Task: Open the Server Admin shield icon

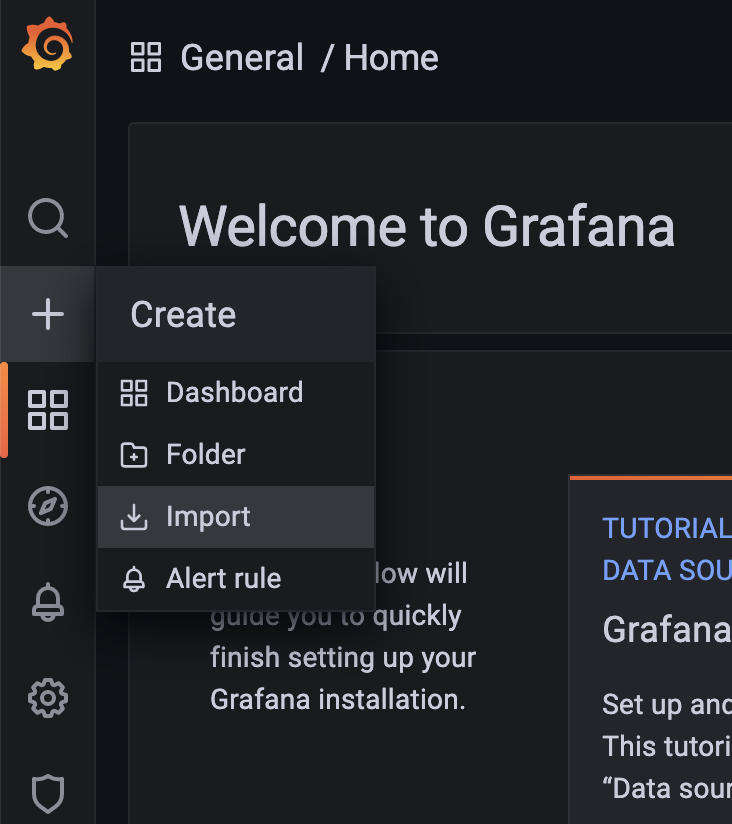Action: tap(48, 794)
